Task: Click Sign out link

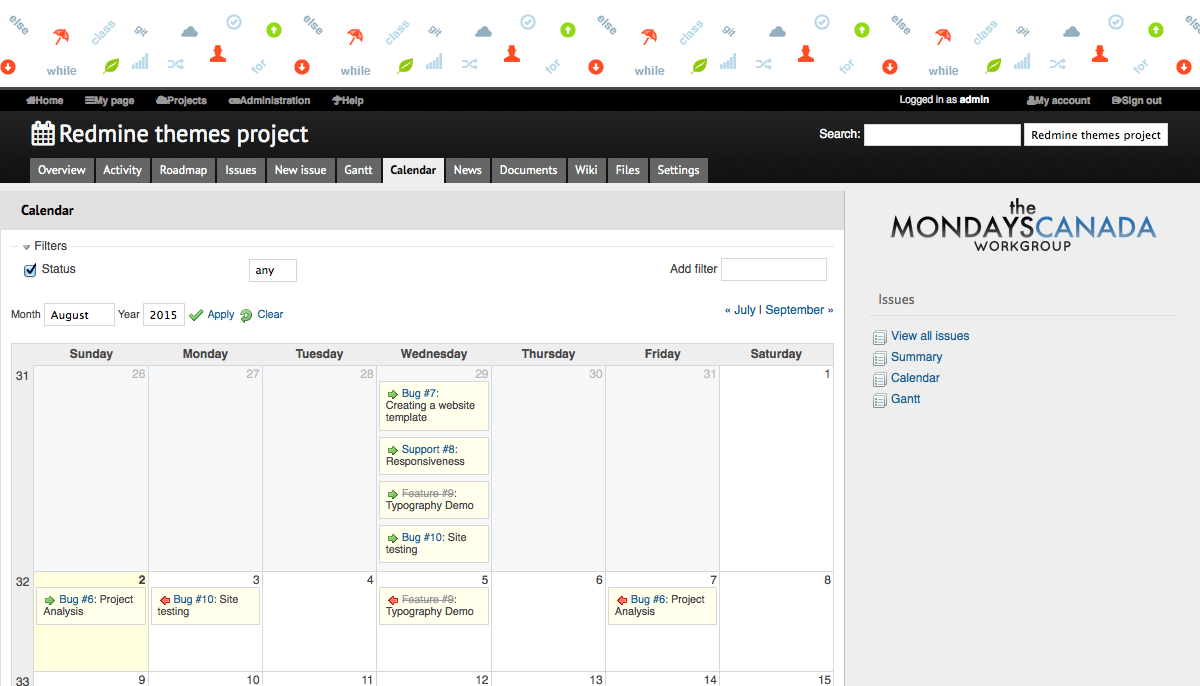Action: pyautogui.click(x=1137, y=100)
